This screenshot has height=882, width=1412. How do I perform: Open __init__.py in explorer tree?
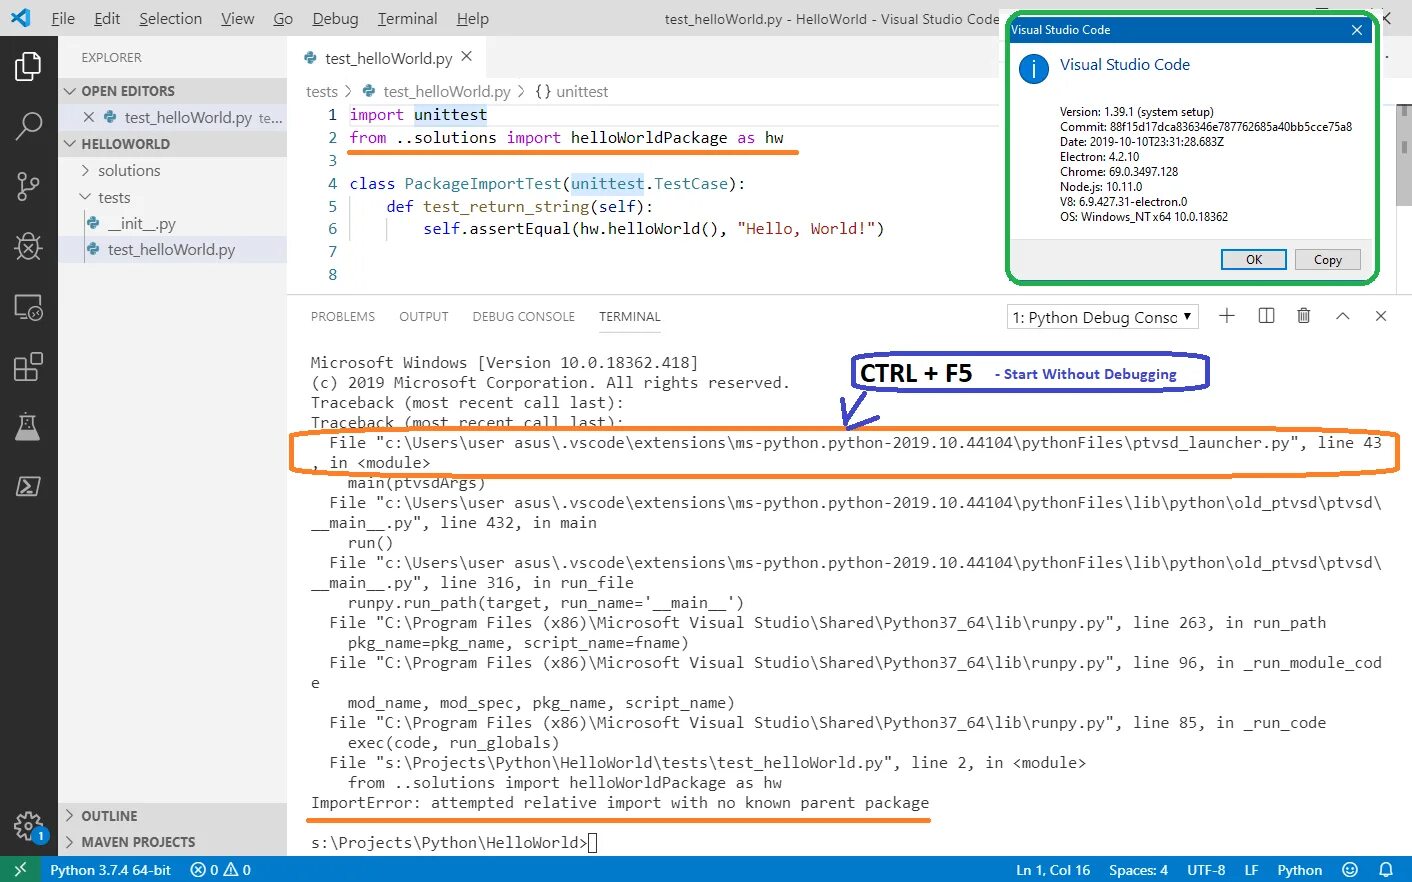(x=141, y=224)
